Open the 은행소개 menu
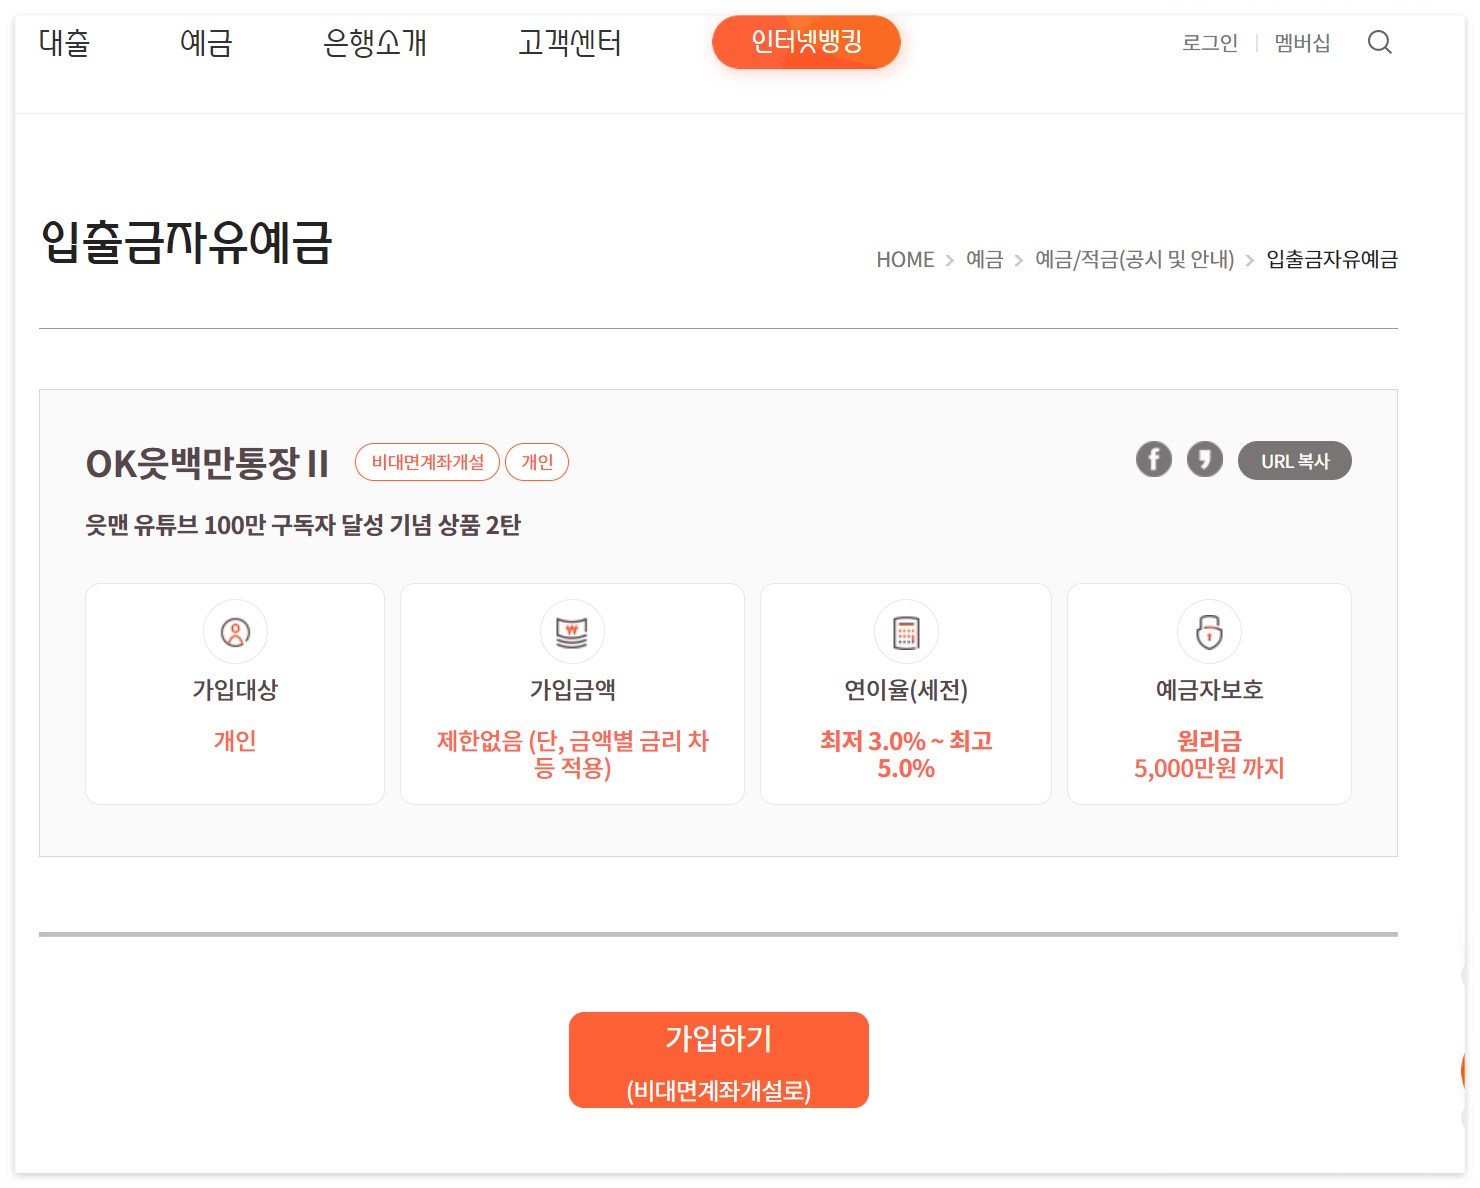Image resolution: width=1480 pixels, height=1188 pixels. [375, 42]
